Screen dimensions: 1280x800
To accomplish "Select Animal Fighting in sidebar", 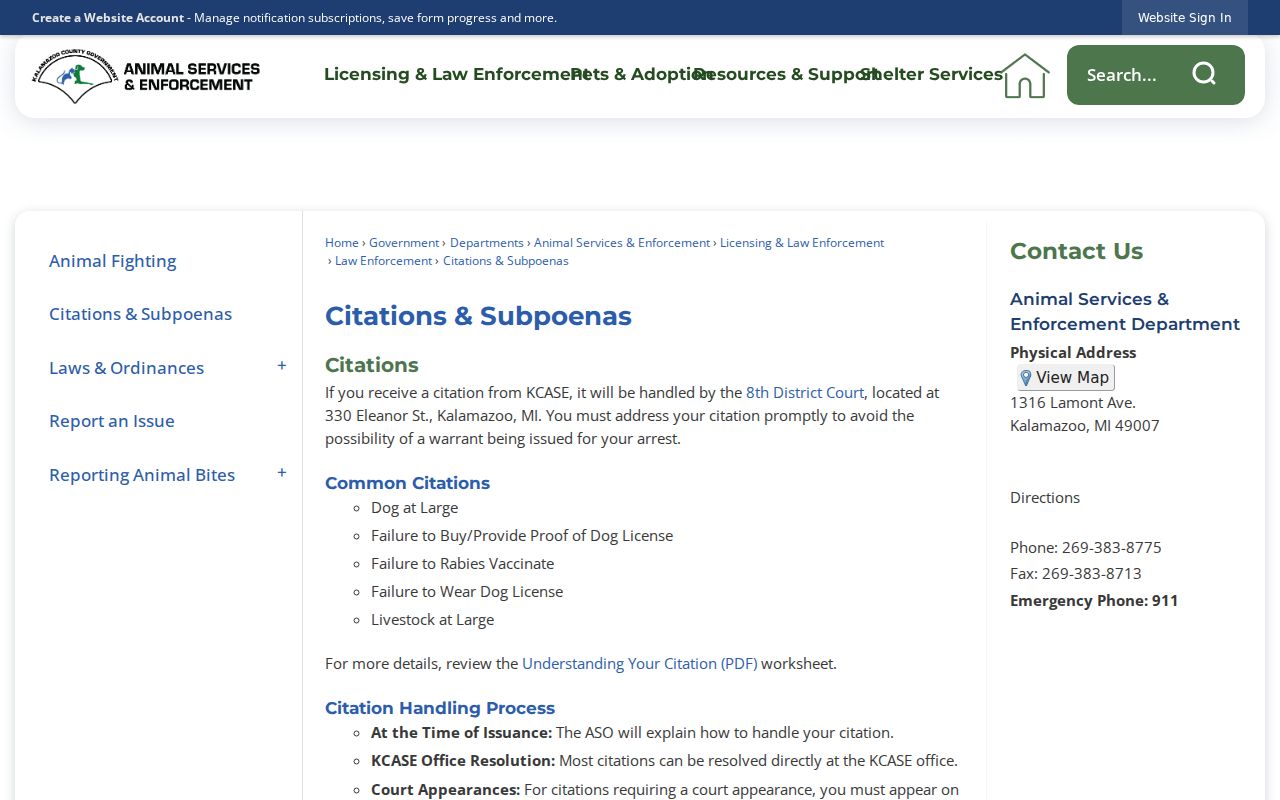I will click(x=113, y=261).
